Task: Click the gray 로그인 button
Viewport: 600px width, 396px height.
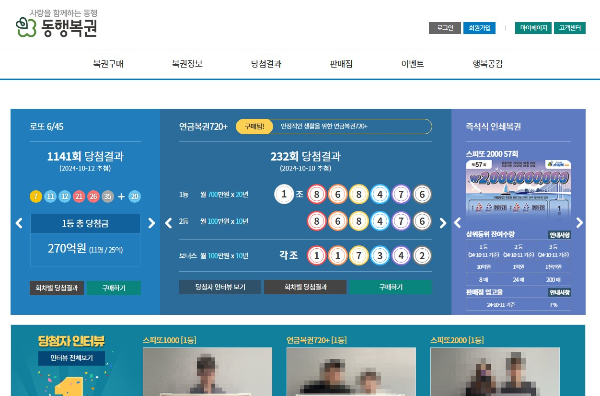Action: tap(445, 28)
